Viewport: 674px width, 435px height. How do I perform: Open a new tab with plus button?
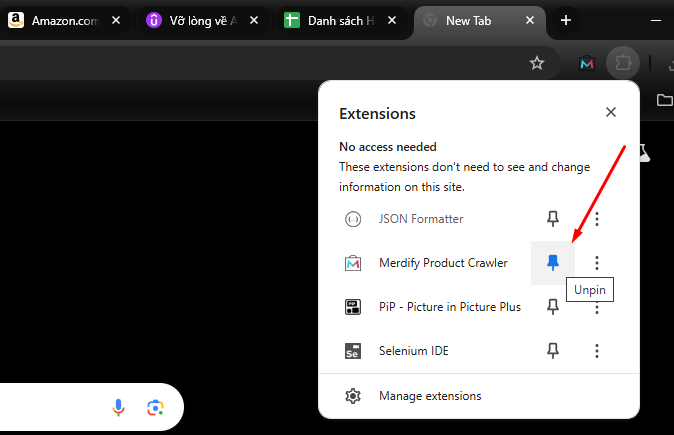click(565, 20)
